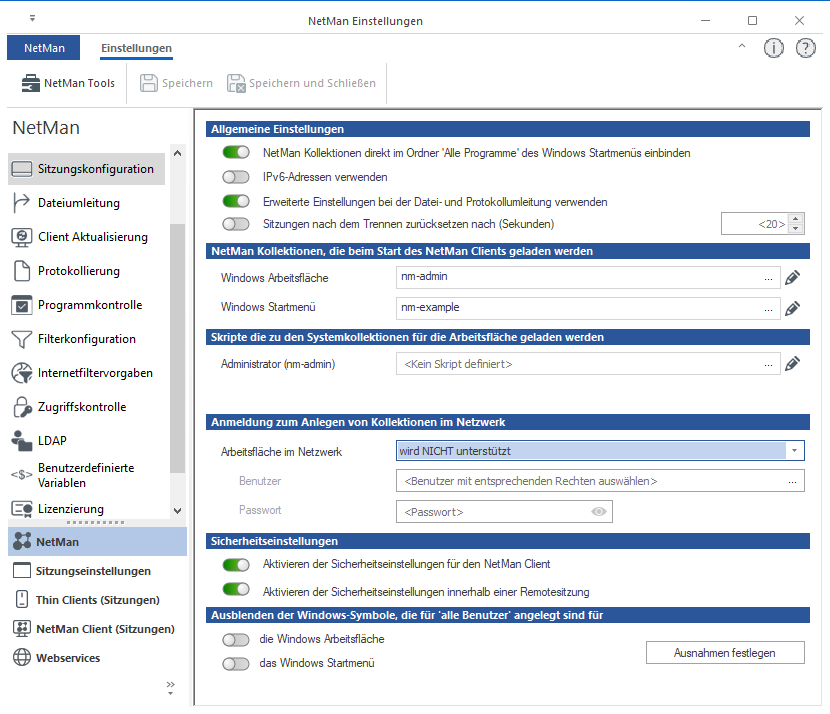Image resolution: width=830 pixels, height=714 pixels.
Task: Open the info dialog in the title bar
Action: (x=773, y=47)
